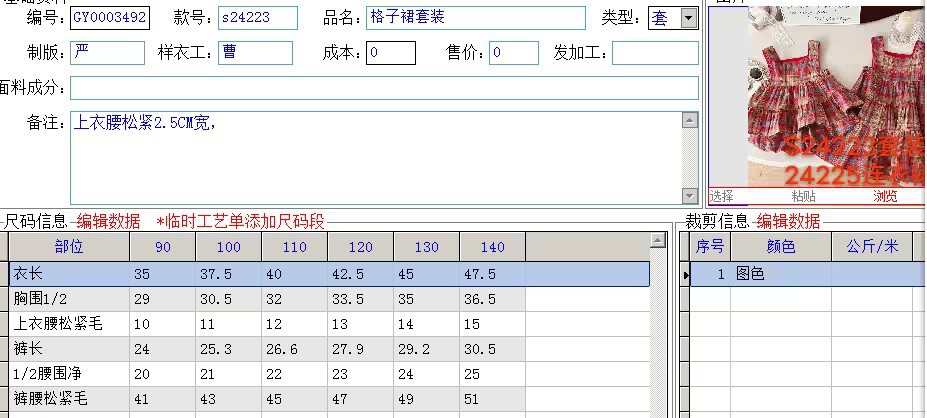Click the 售价 input field
927x418 pixels.
point(514,53)
